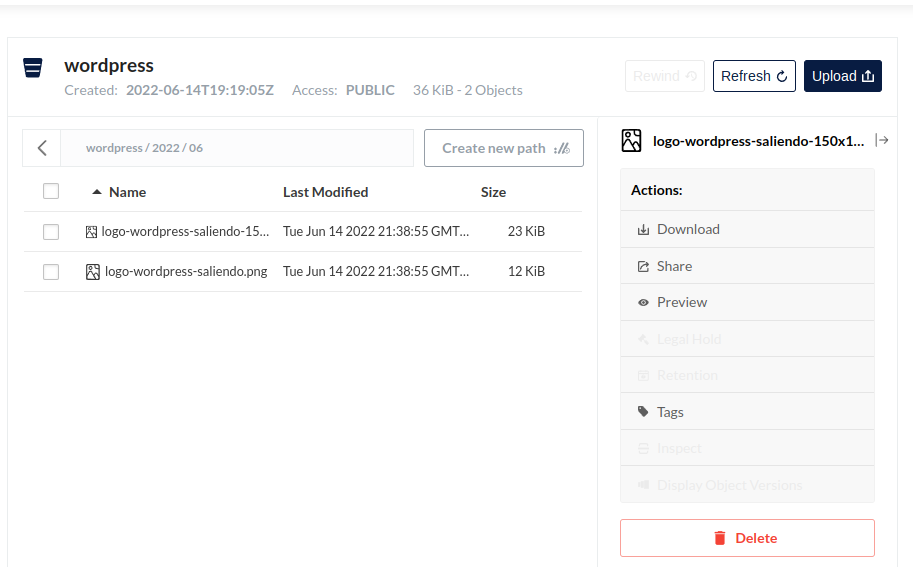The height and width of the screenshot is (567, 913).
Task: Click the Preview action
Action: tap(748, 302)
